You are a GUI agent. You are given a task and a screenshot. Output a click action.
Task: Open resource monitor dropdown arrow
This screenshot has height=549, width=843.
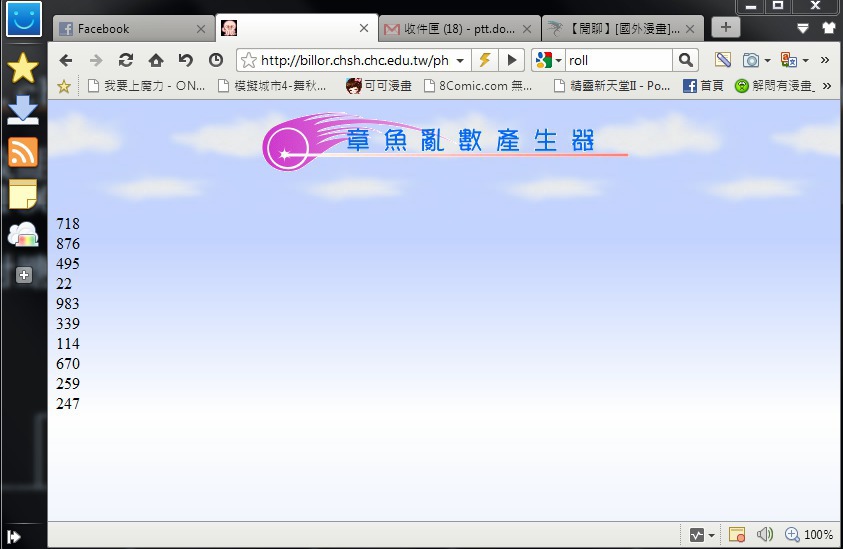711,536
